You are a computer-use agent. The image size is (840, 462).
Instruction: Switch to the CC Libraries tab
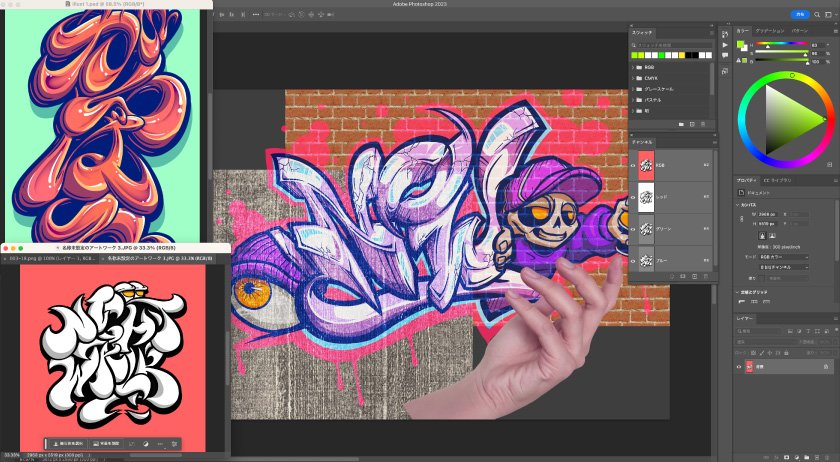point(777,181)
